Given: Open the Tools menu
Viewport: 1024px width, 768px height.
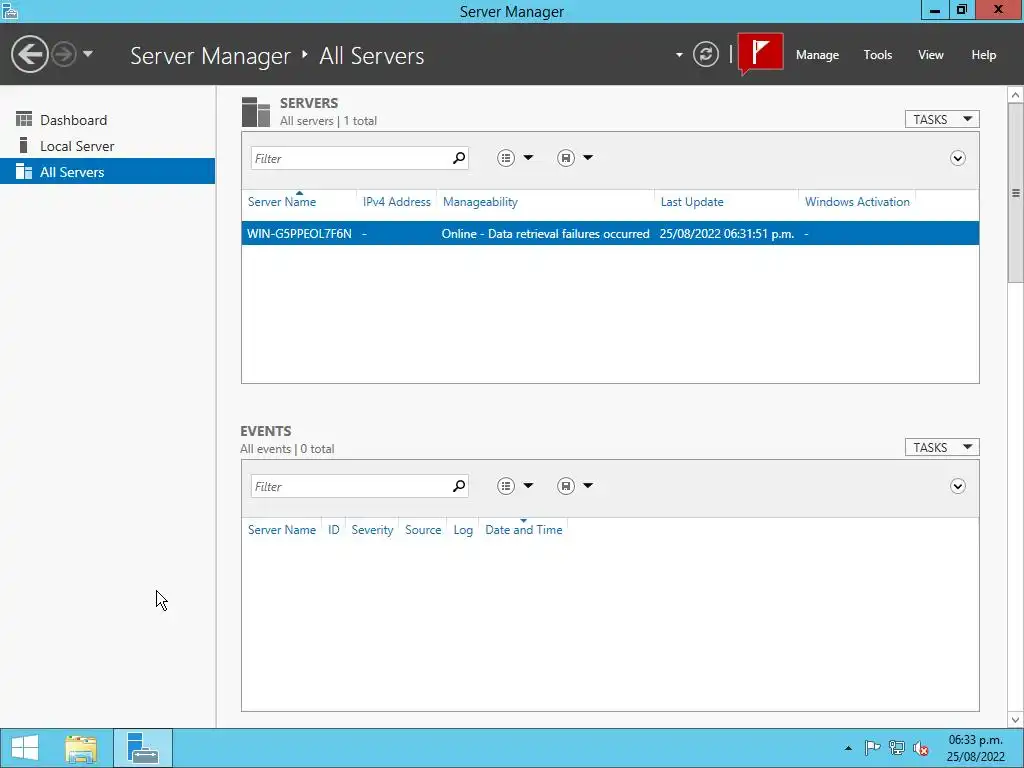Looking at the screenshot, I should pos(878,55).
